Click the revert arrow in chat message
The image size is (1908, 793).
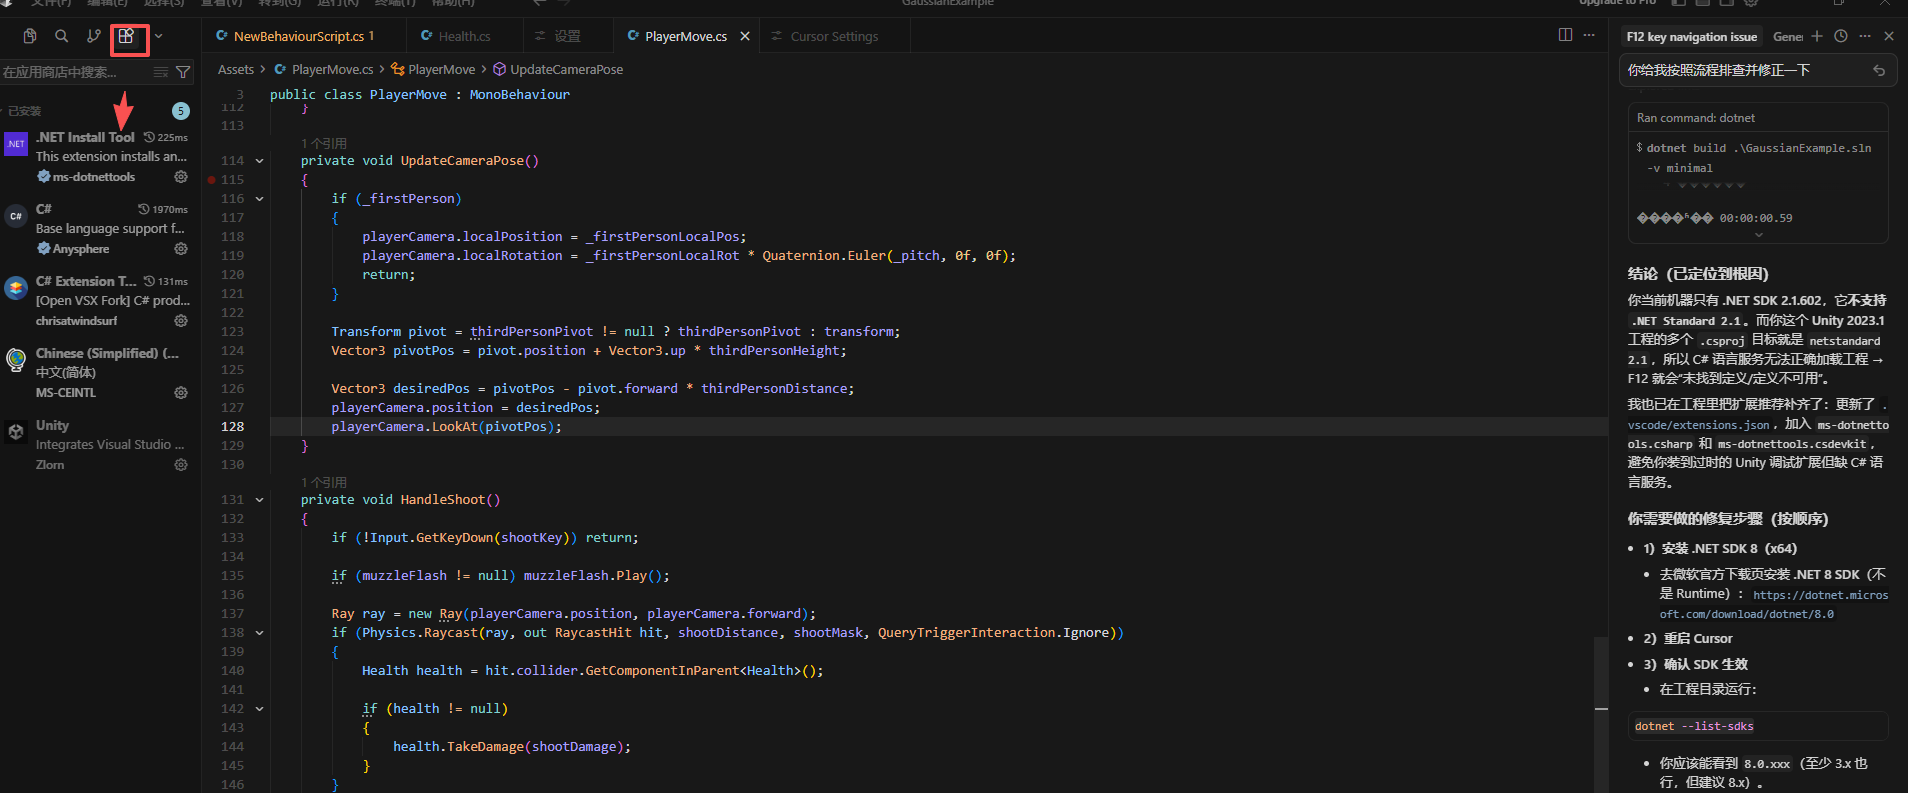coord(1879,71)
